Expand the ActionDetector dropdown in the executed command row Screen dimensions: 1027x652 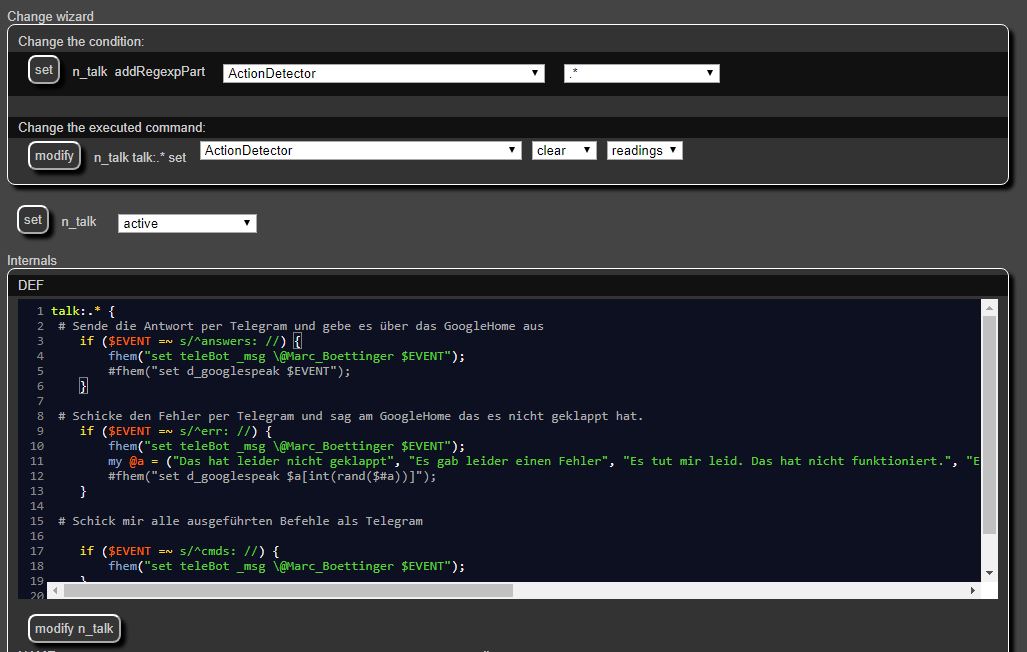coord(360,151)
